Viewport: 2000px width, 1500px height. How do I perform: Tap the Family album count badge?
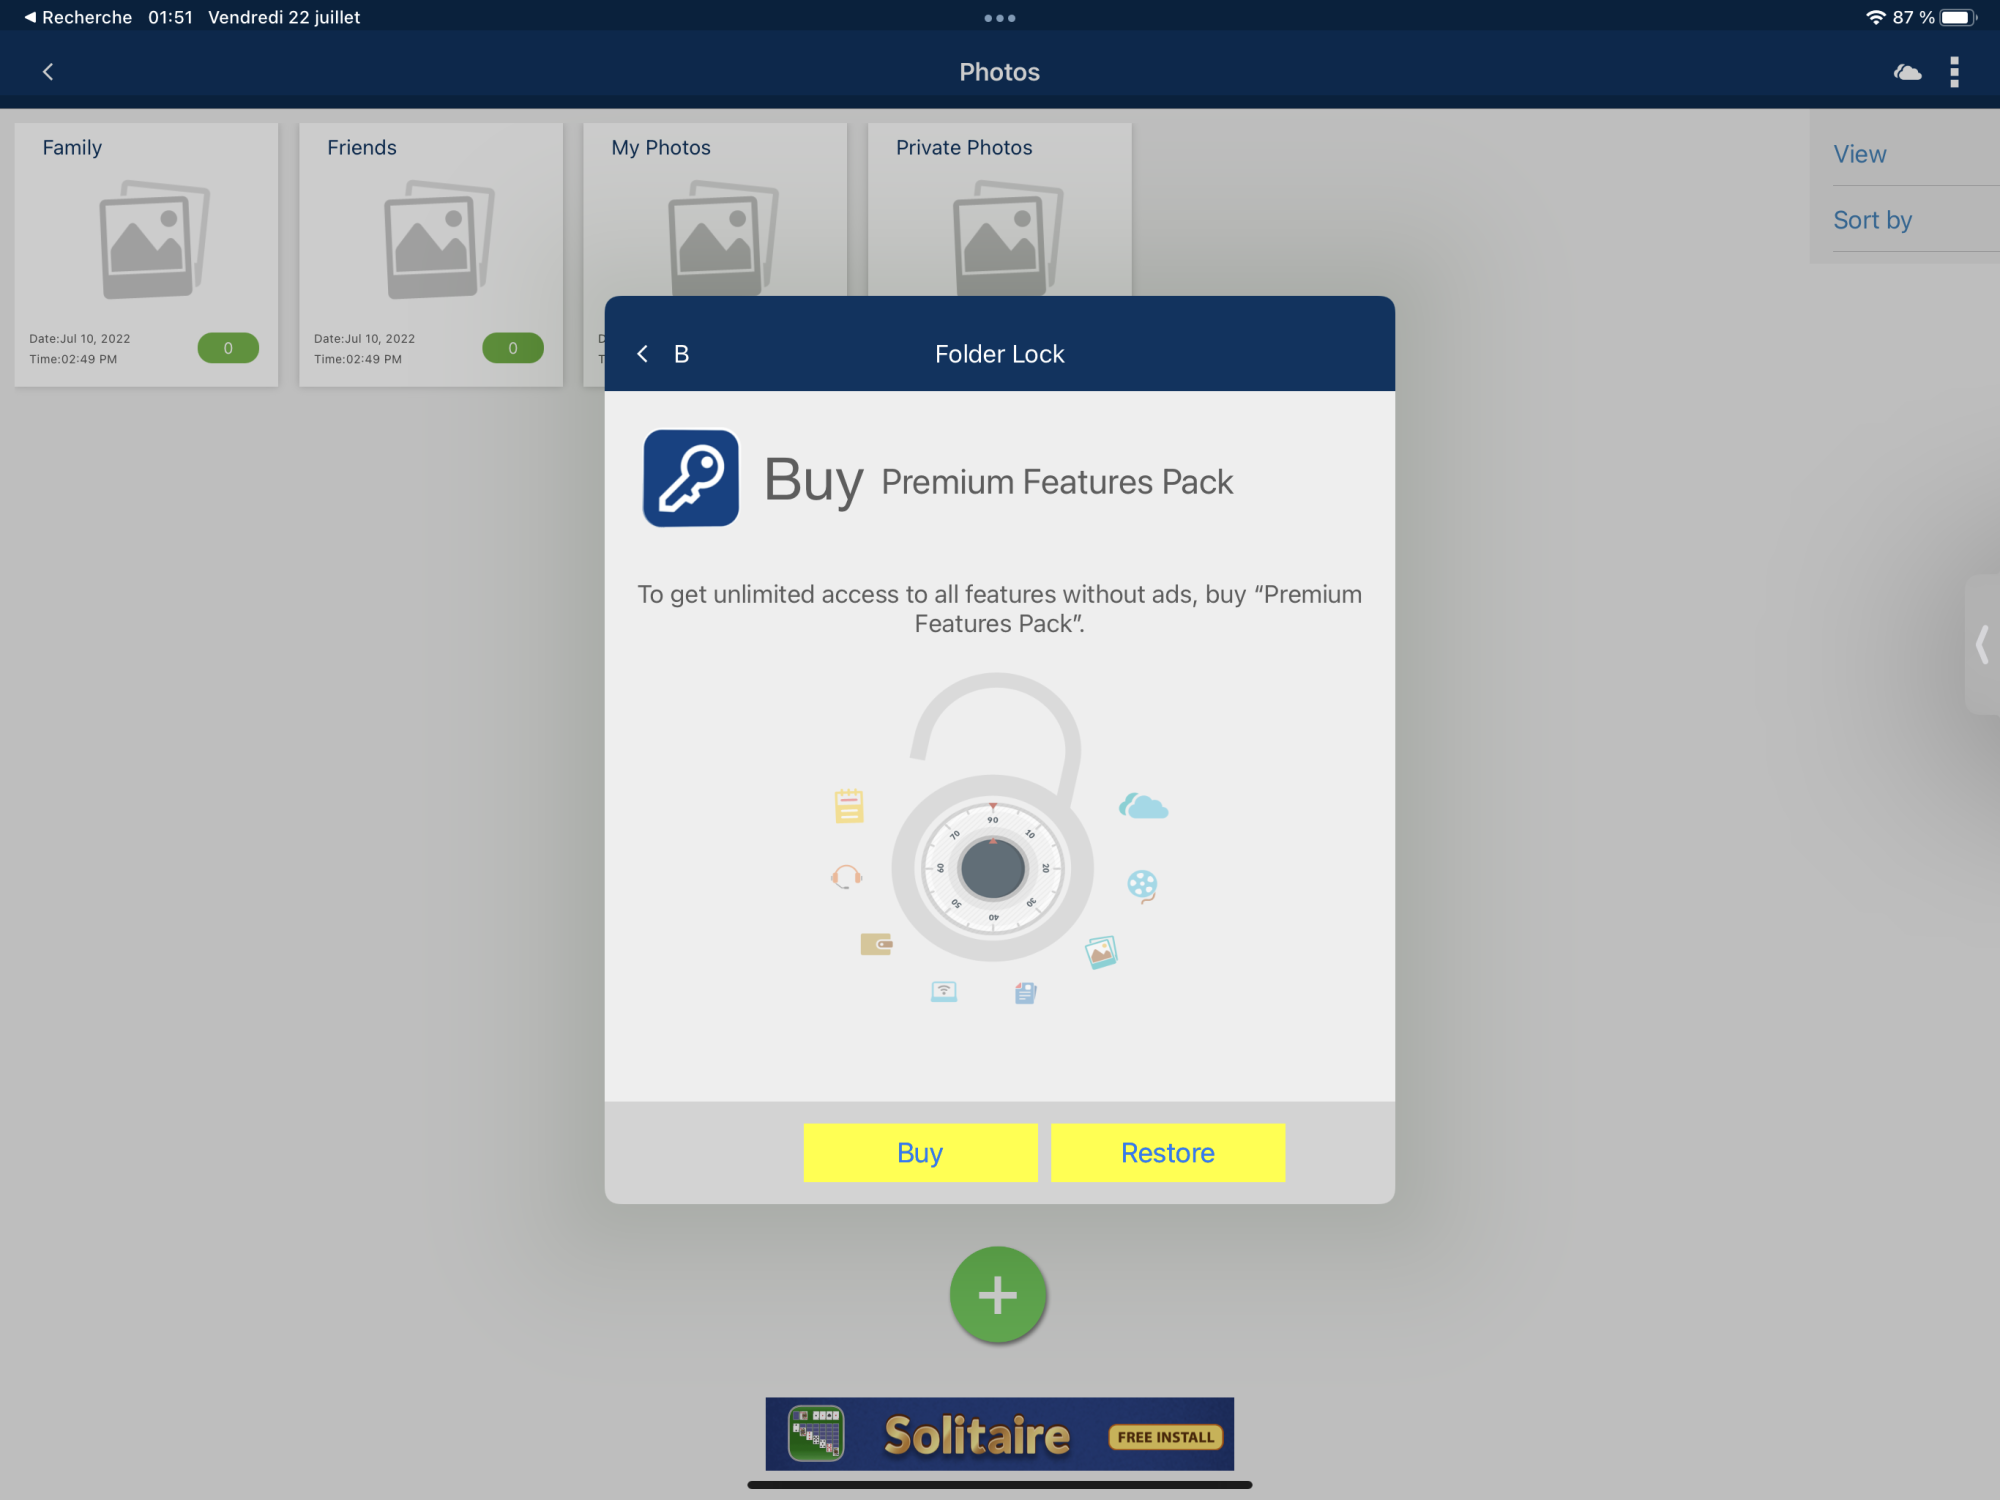[228, 348]
